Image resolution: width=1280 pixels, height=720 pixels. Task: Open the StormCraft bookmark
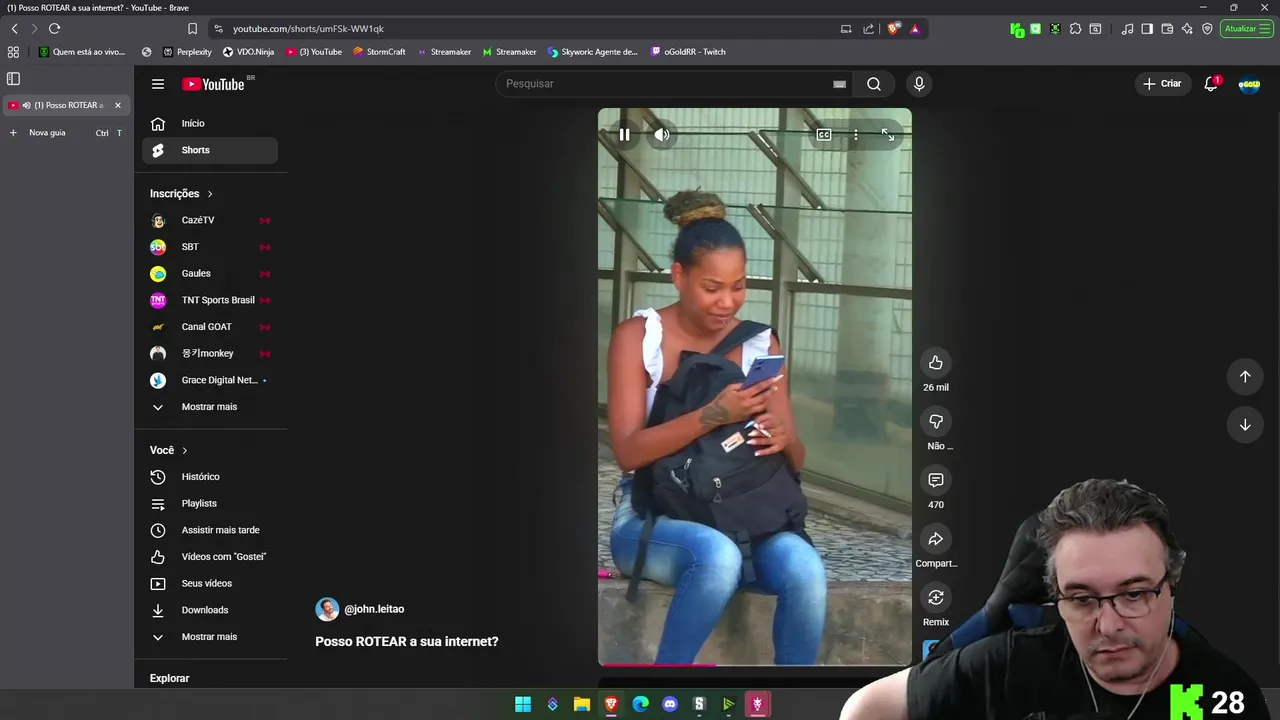point(379,52)
